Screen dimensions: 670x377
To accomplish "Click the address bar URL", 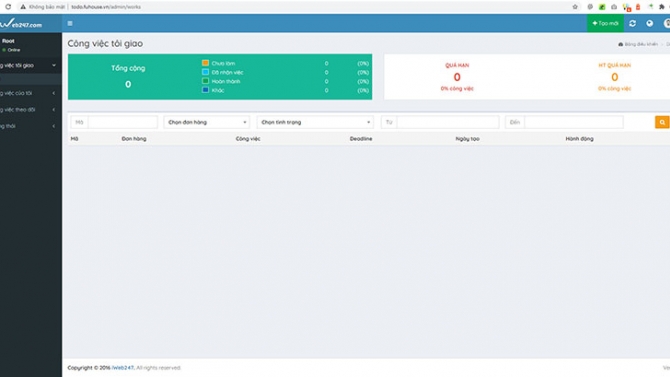I will [106, 7].
